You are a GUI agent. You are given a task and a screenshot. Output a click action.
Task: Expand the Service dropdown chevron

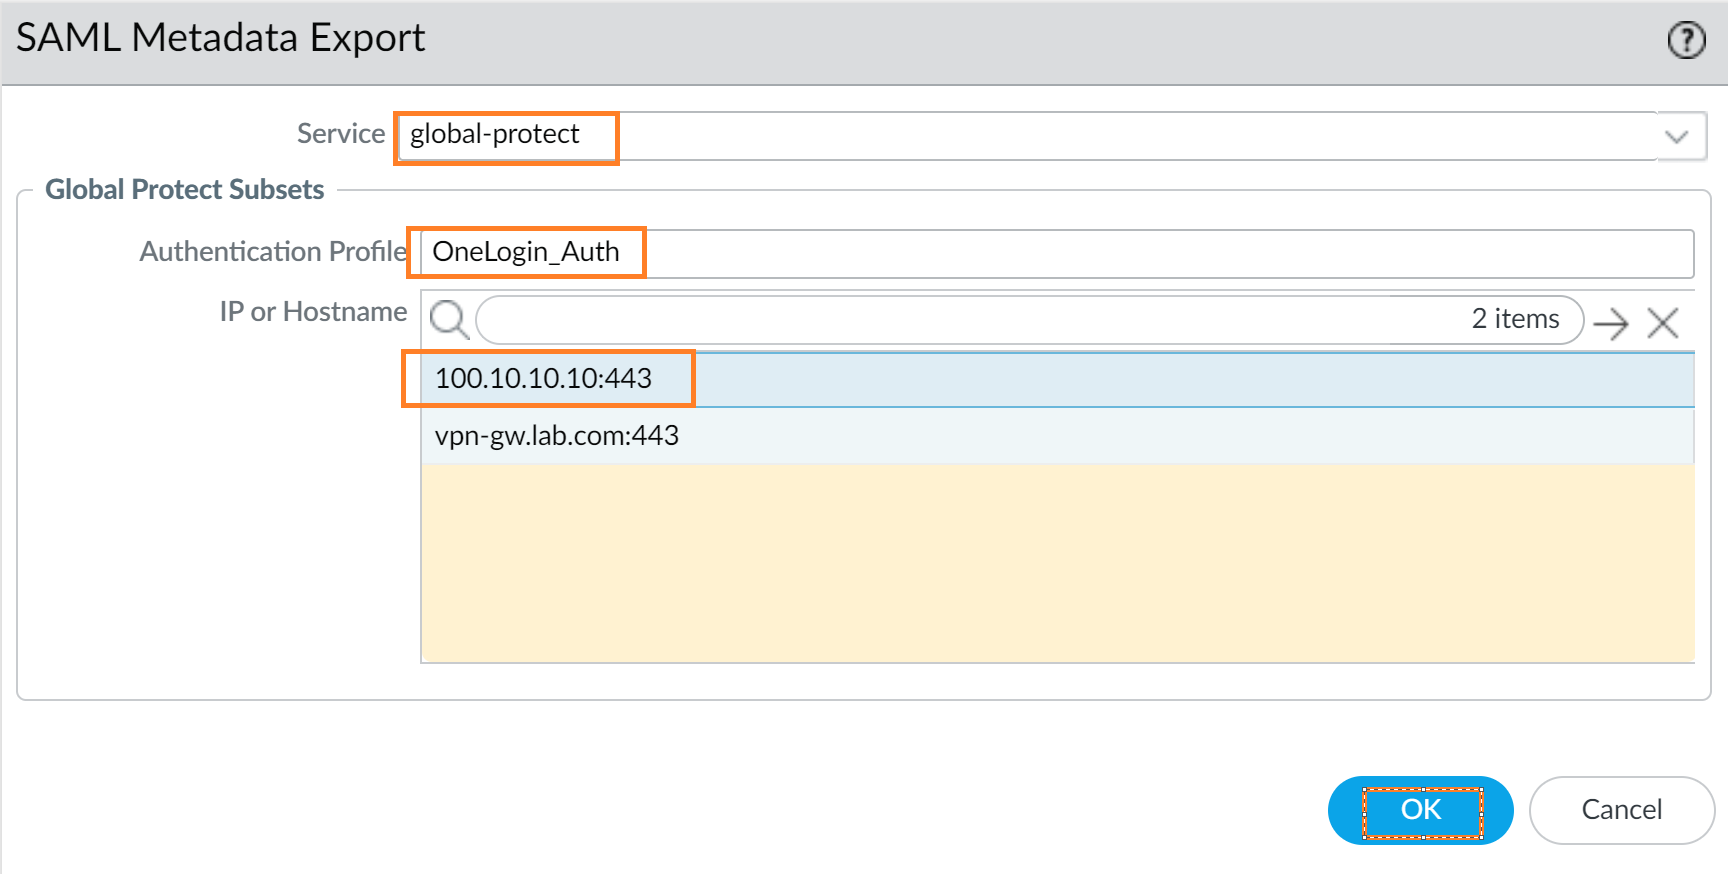[x=1677, y=136]
